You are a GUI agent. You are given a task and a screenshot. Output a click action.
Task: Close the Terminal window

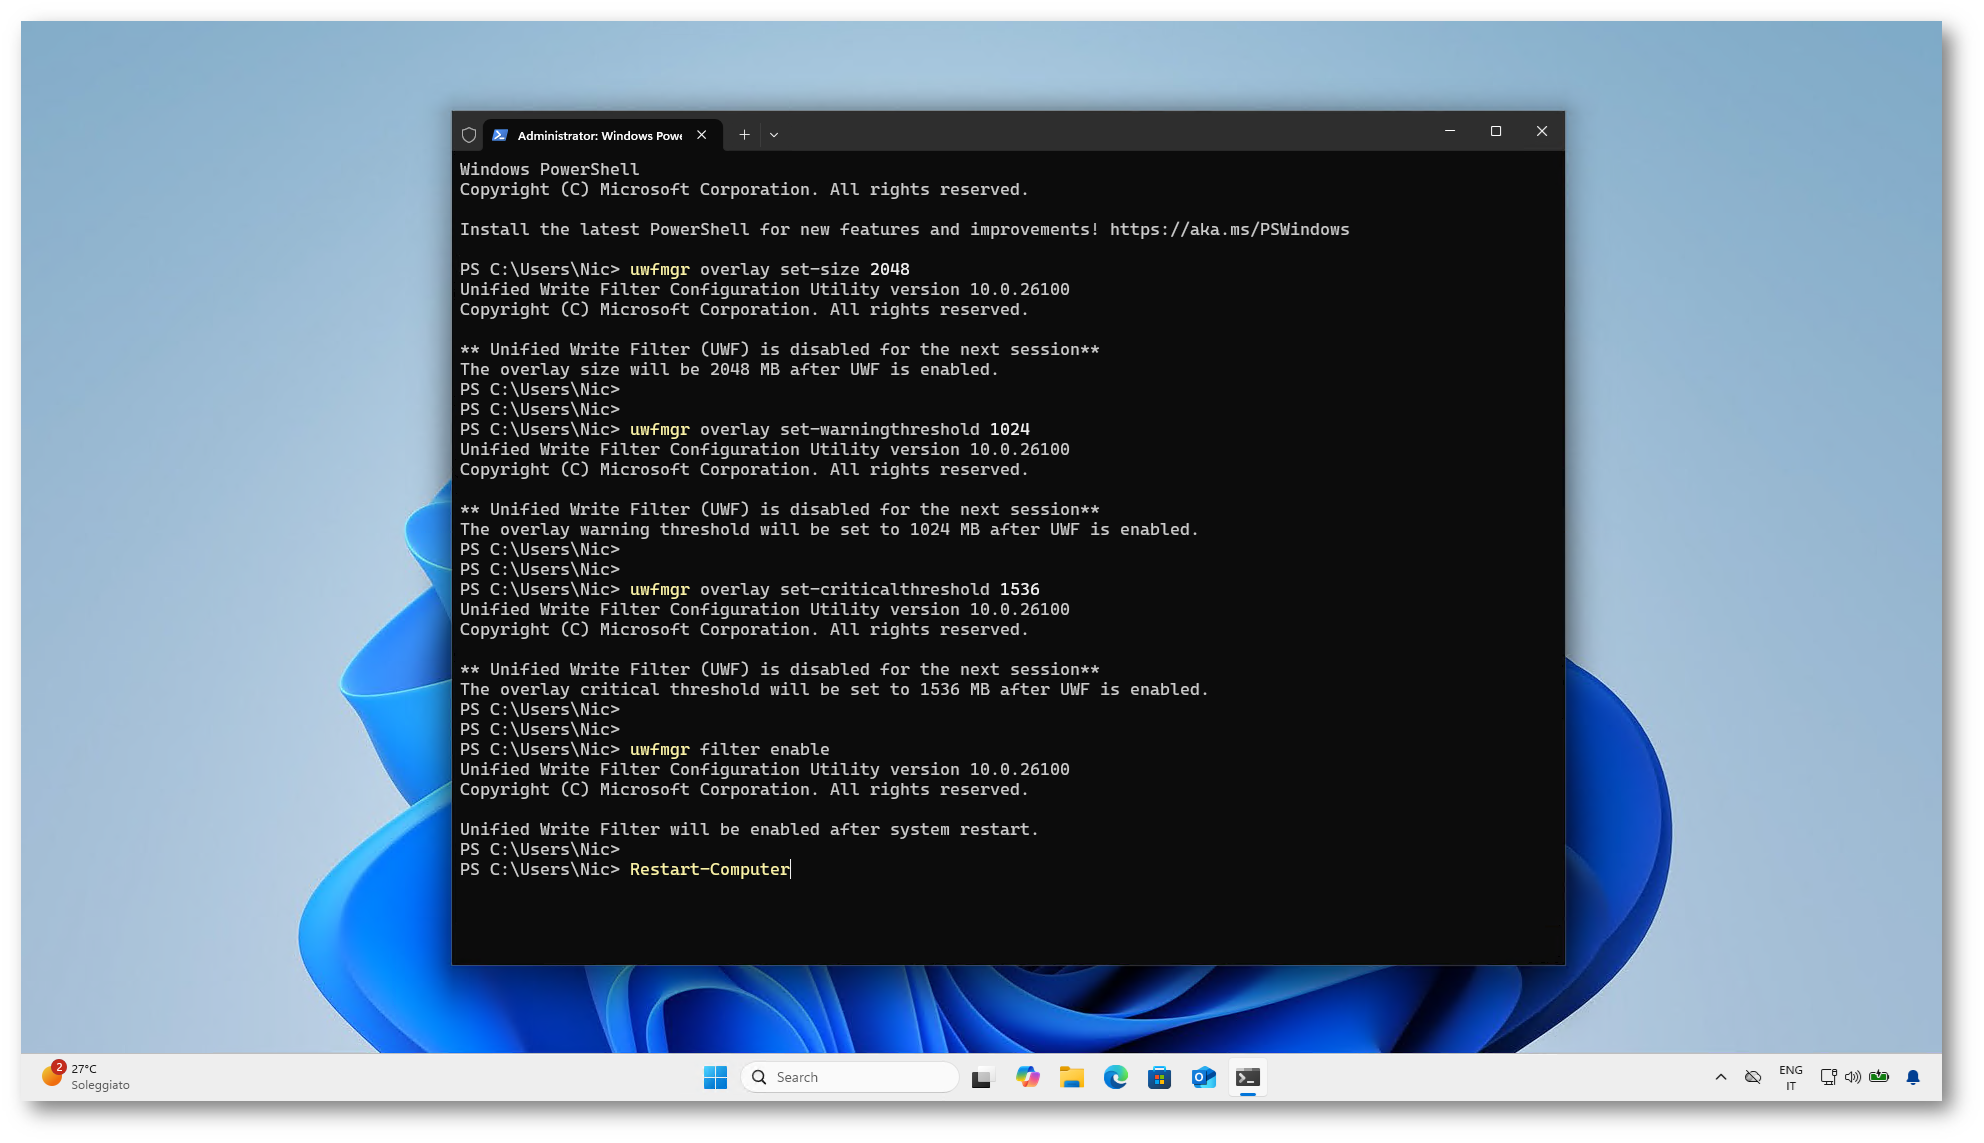click(1542, 131)
